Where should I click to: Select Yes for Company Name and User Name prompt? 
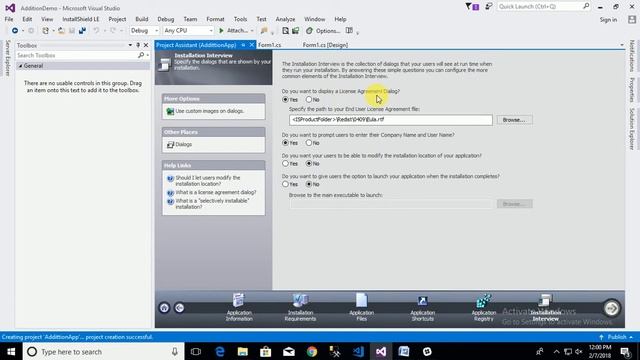tap(285, 143)
